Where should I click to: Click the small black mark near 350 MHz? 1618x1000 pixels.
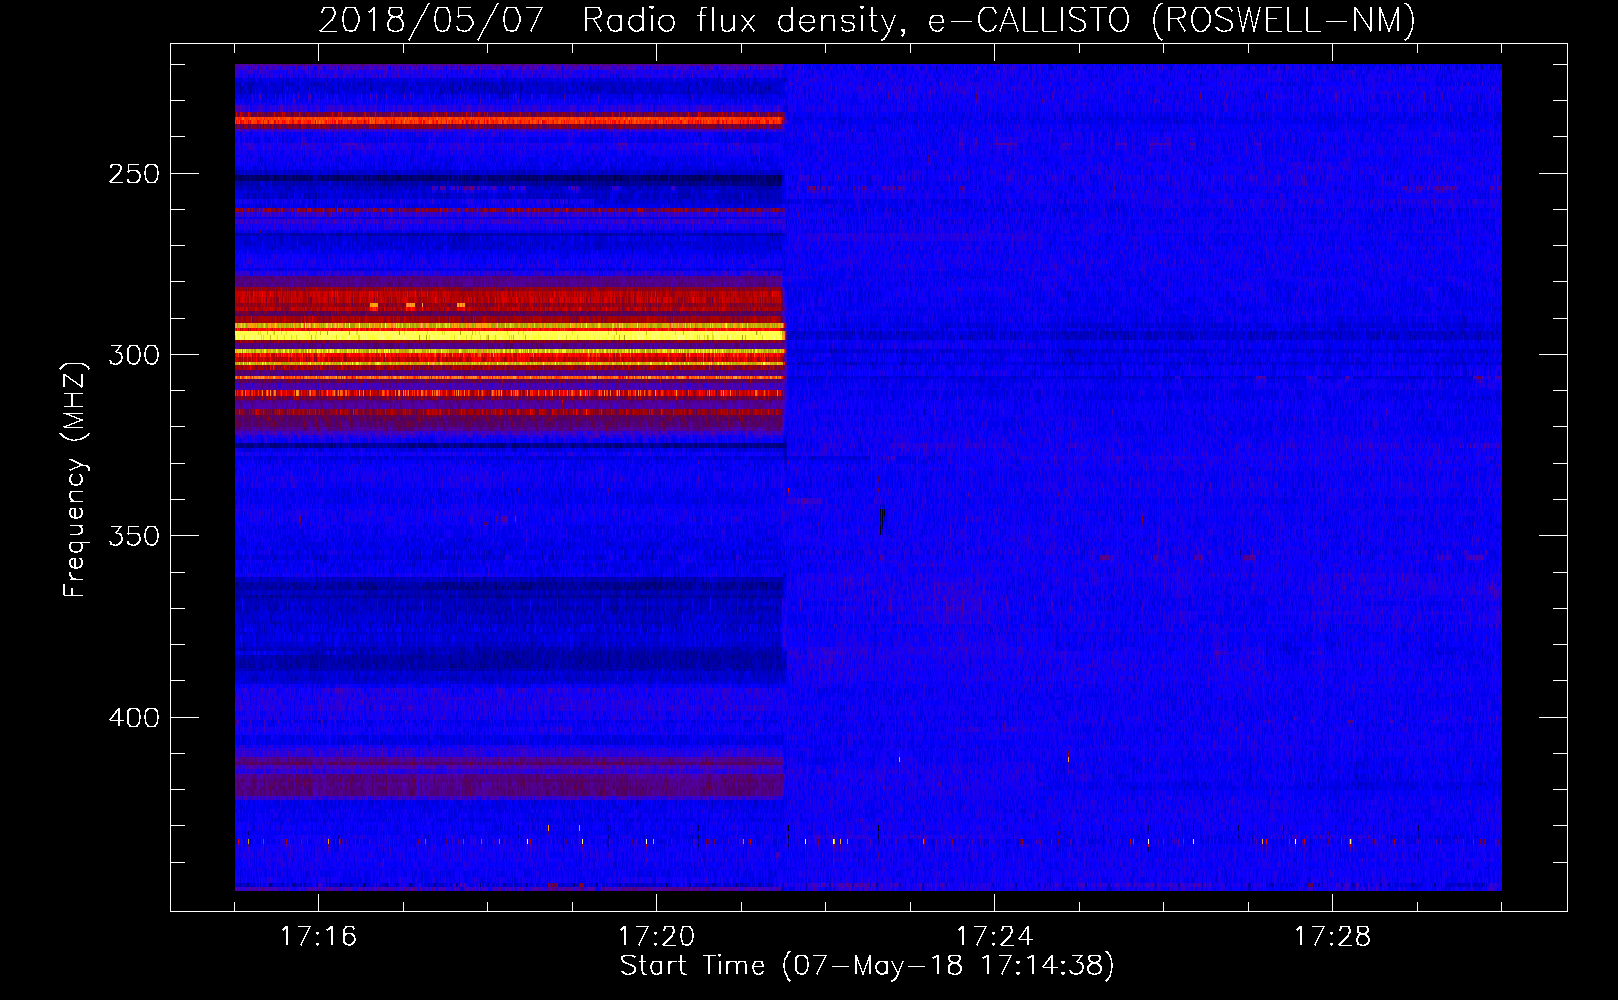pyautogui.click(x=882, y=521)
